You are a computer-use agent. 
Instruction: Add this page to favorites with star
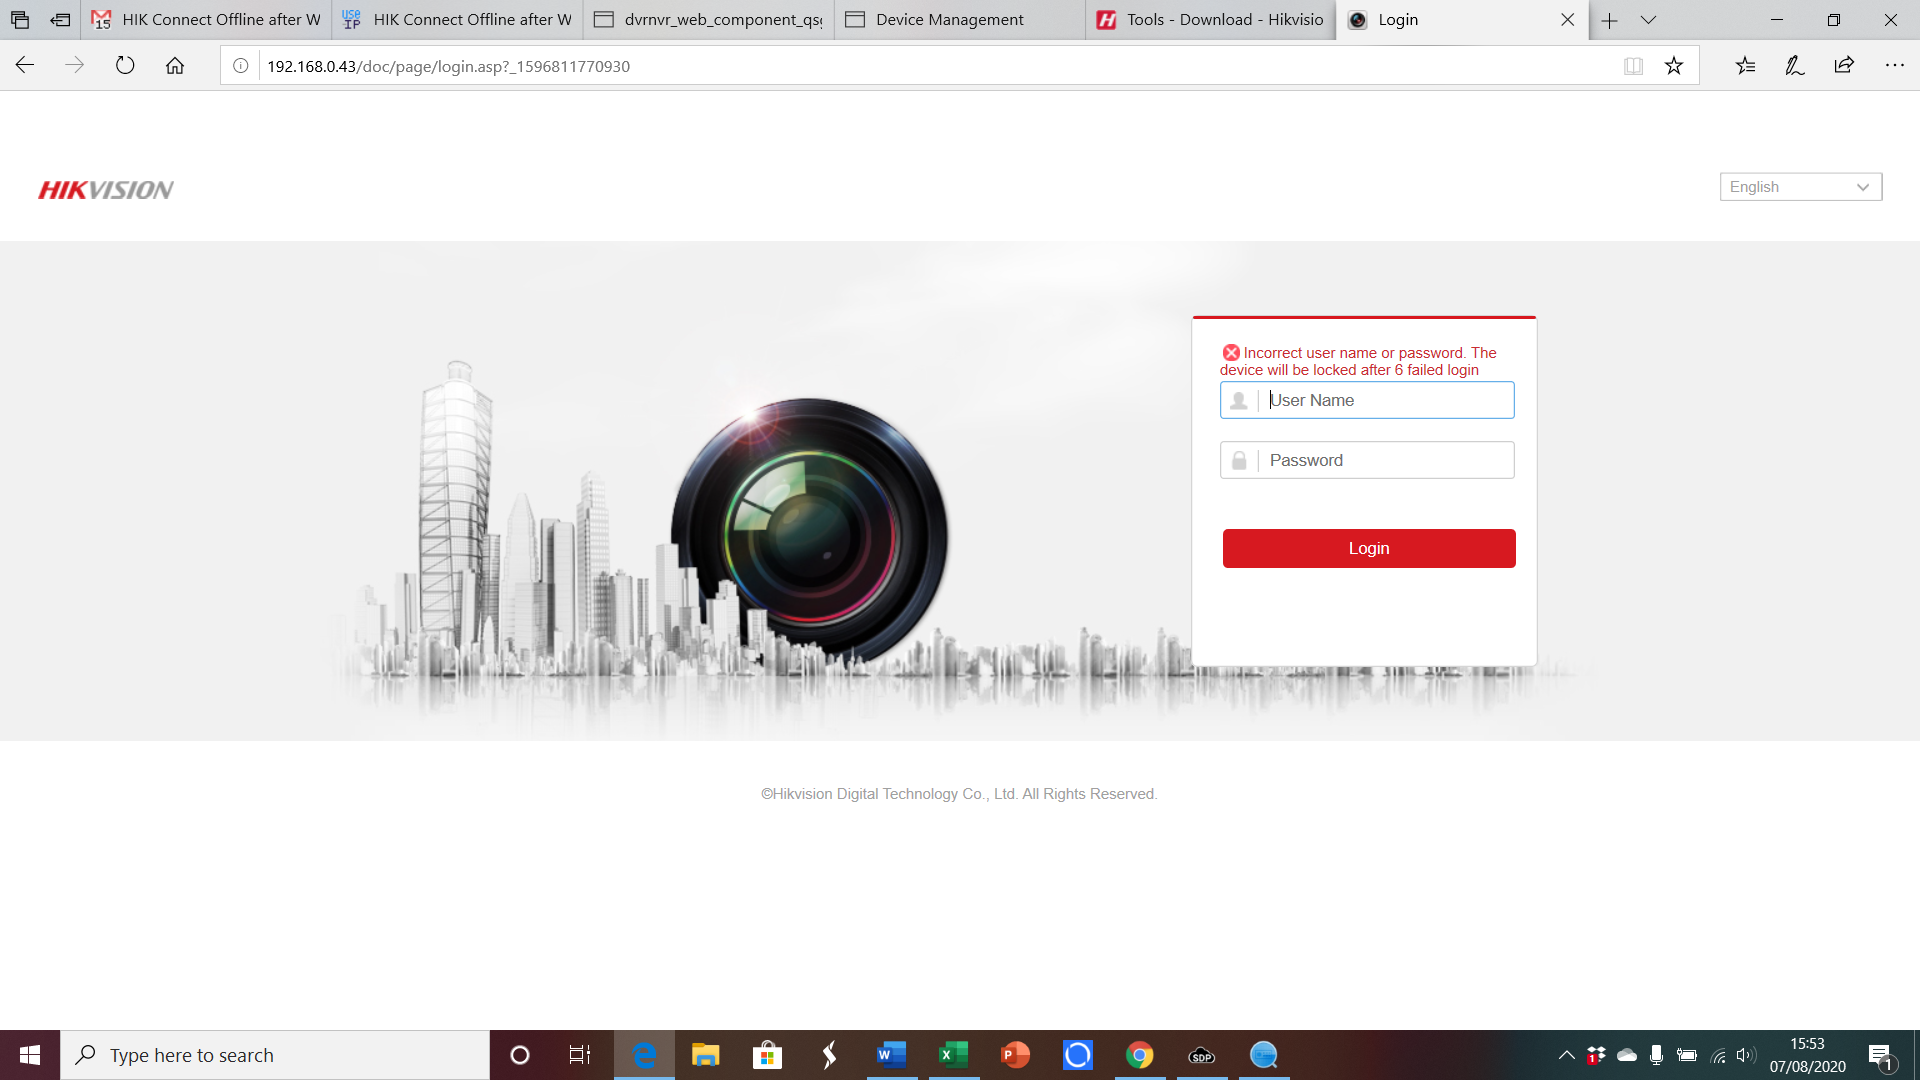click(1674, 66)
